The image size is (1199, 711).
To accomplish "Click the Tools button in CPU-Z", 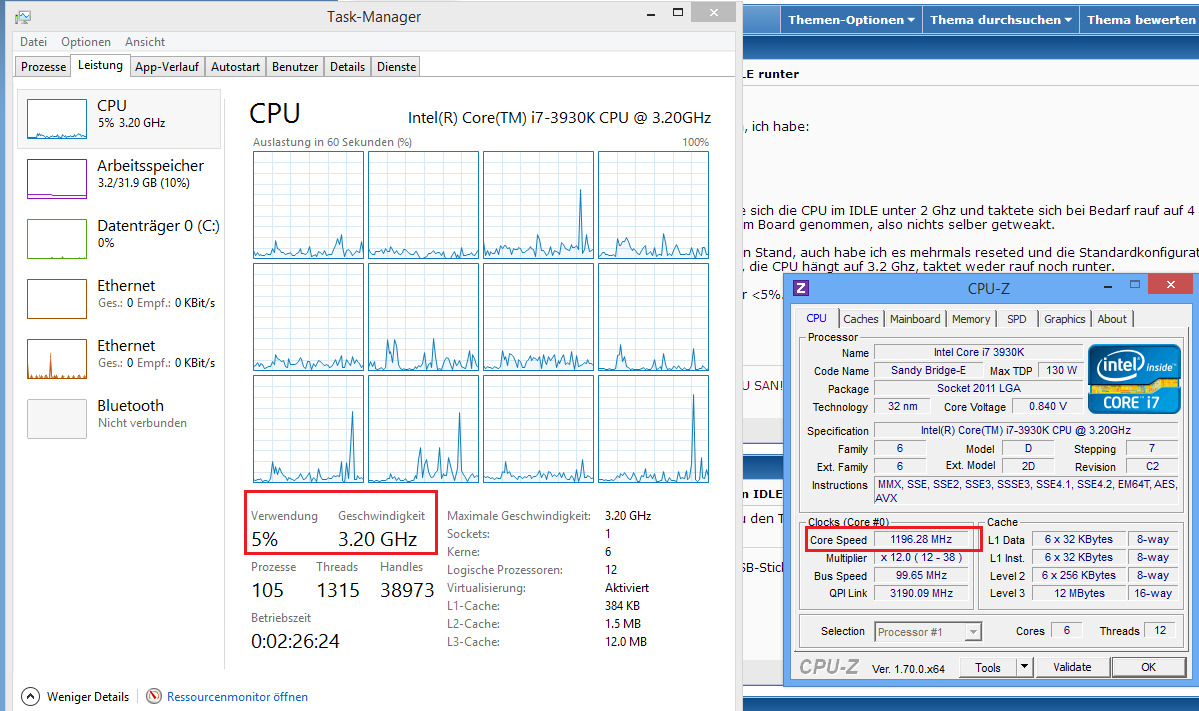I will [987, 667].
